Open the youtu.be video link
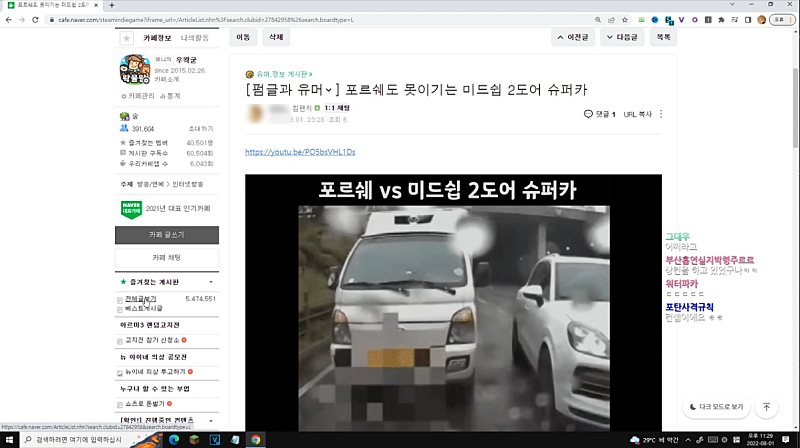800x448 pixels. 300,152
